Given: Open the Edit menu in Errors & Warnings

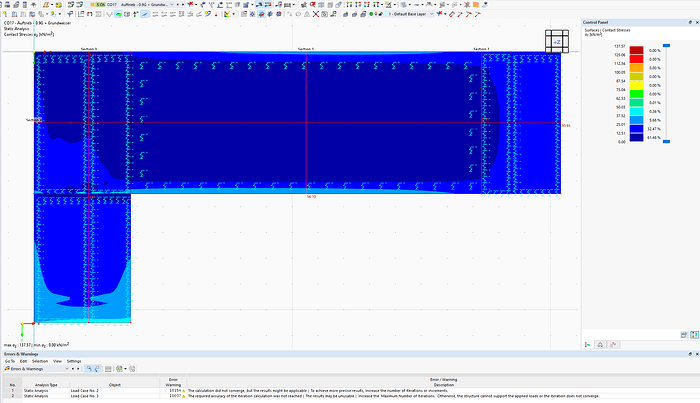Looking at the screenshot, I should pyautogui.click(x=23, y=361).
